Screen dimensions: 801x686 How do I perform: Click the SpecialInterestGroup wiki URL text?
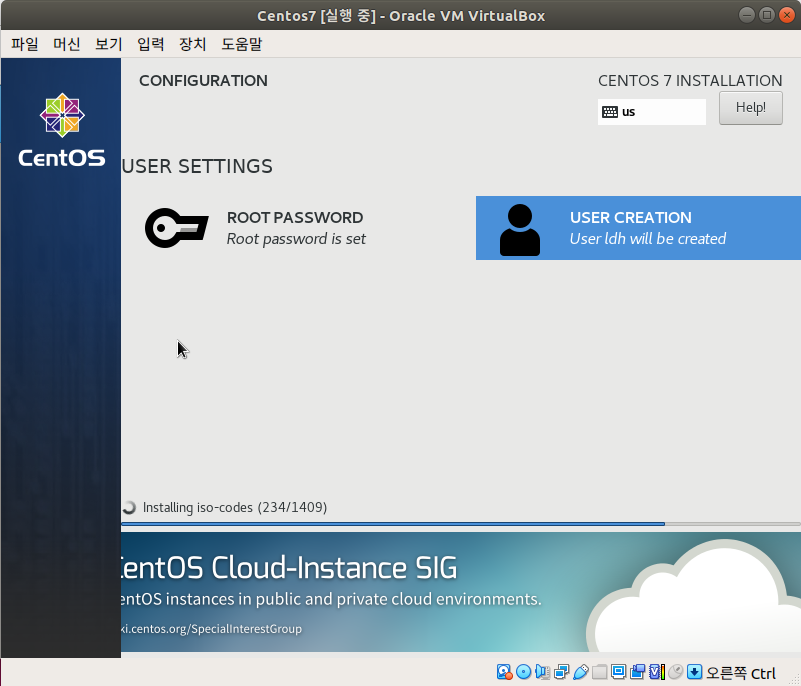click(x=210, y=629)
